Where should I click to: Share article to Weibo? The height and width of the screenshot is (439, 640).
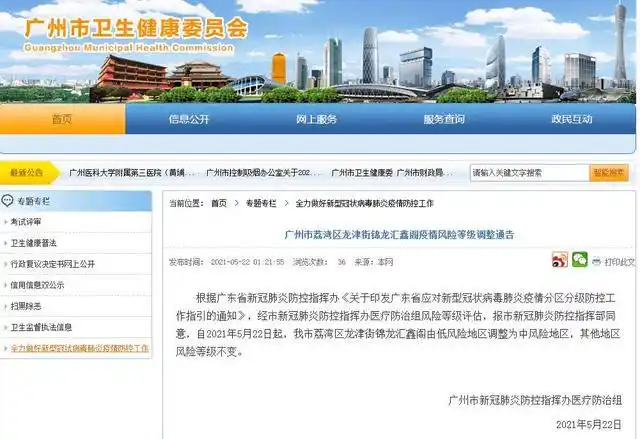point(560,261)
